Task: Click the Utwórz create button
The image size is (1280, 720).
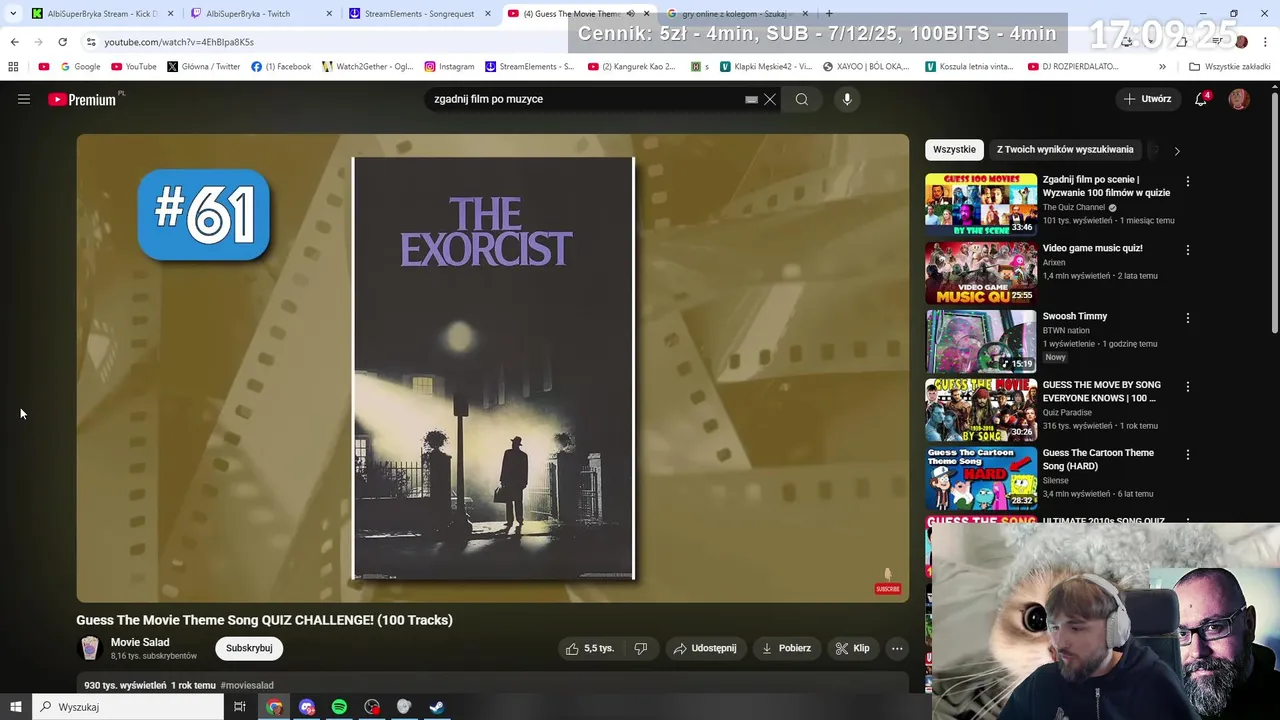Action: coord(1148,99)
